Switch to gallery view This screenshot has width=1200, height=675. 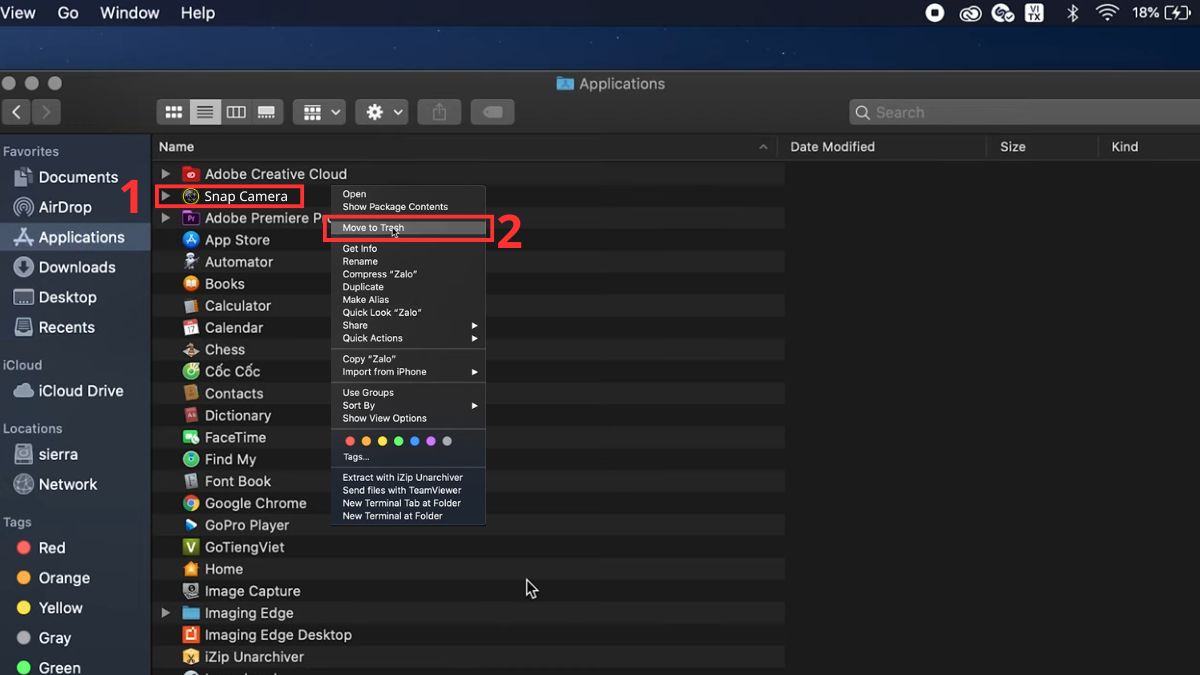point(267,112)
